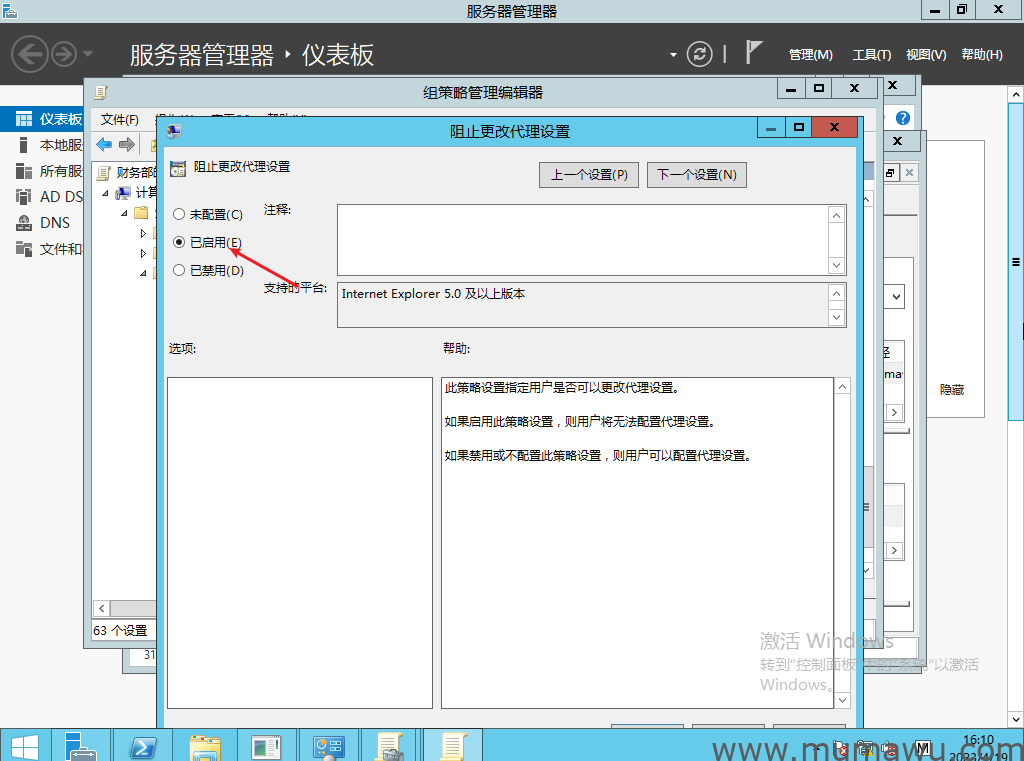Click the Server Manager refresh icon
Image resolution: width=1024 pixels, height=761 pixels.
coord(701,54)
